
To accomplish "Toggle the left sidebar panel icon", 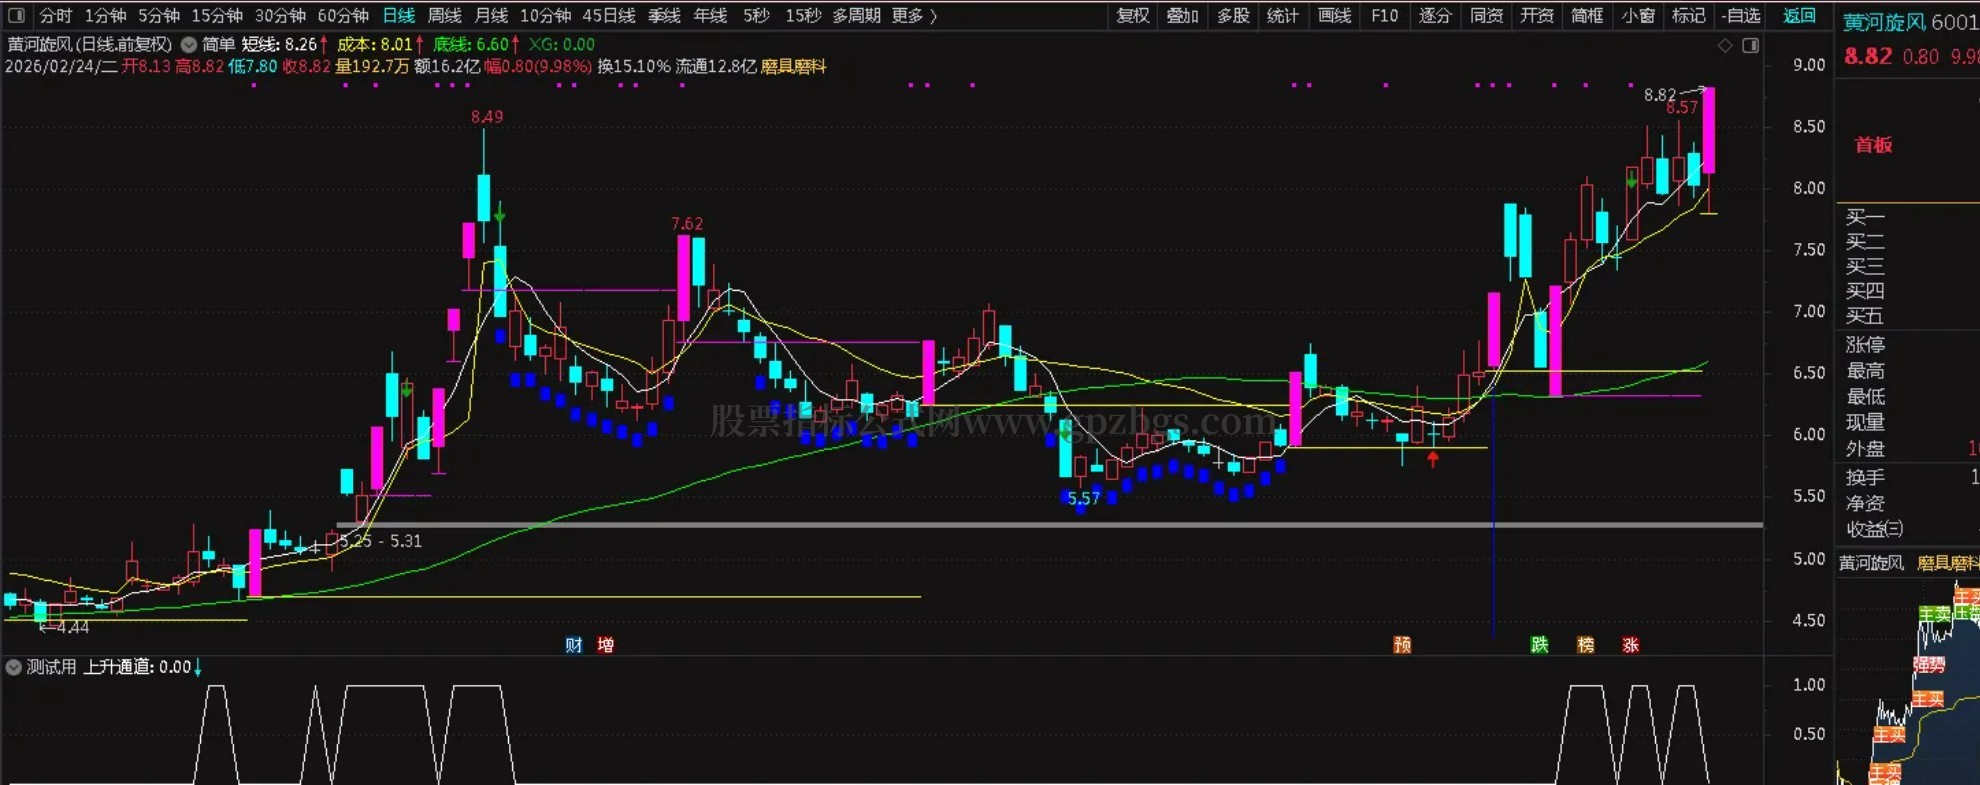I will [17, 16].
